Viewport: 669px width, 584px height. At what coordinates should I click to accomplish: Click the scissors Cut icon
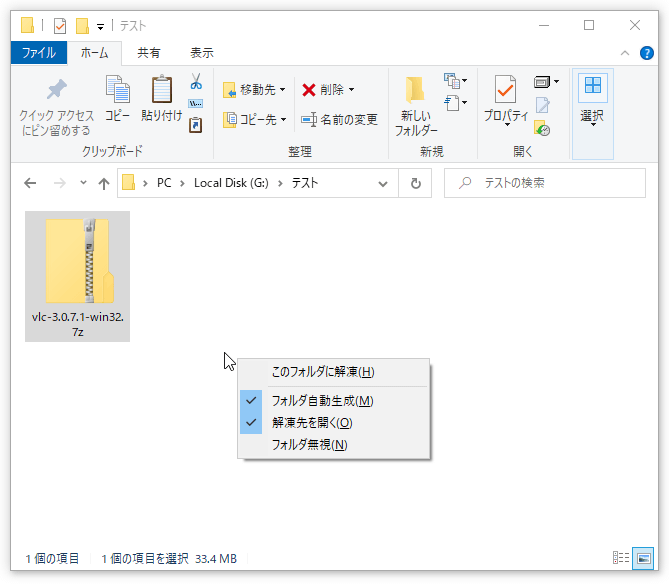[x=196, y=81]
